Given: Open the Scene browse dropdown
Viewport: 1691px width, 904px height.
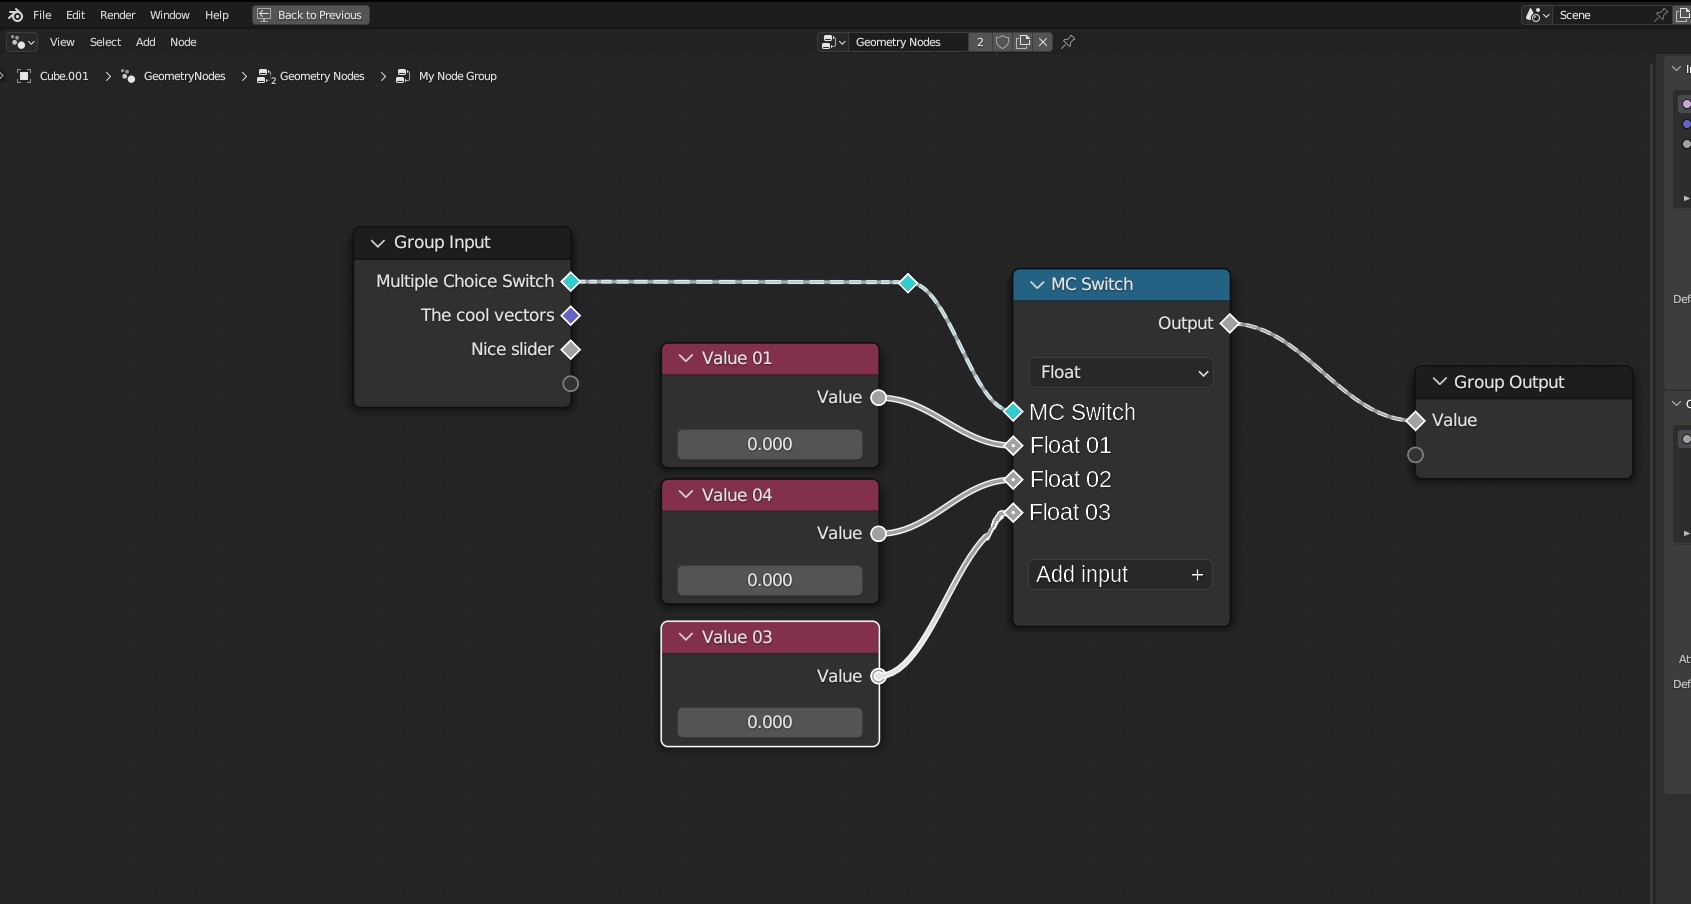Looking at the screenshot, I should coord(1537,15).
